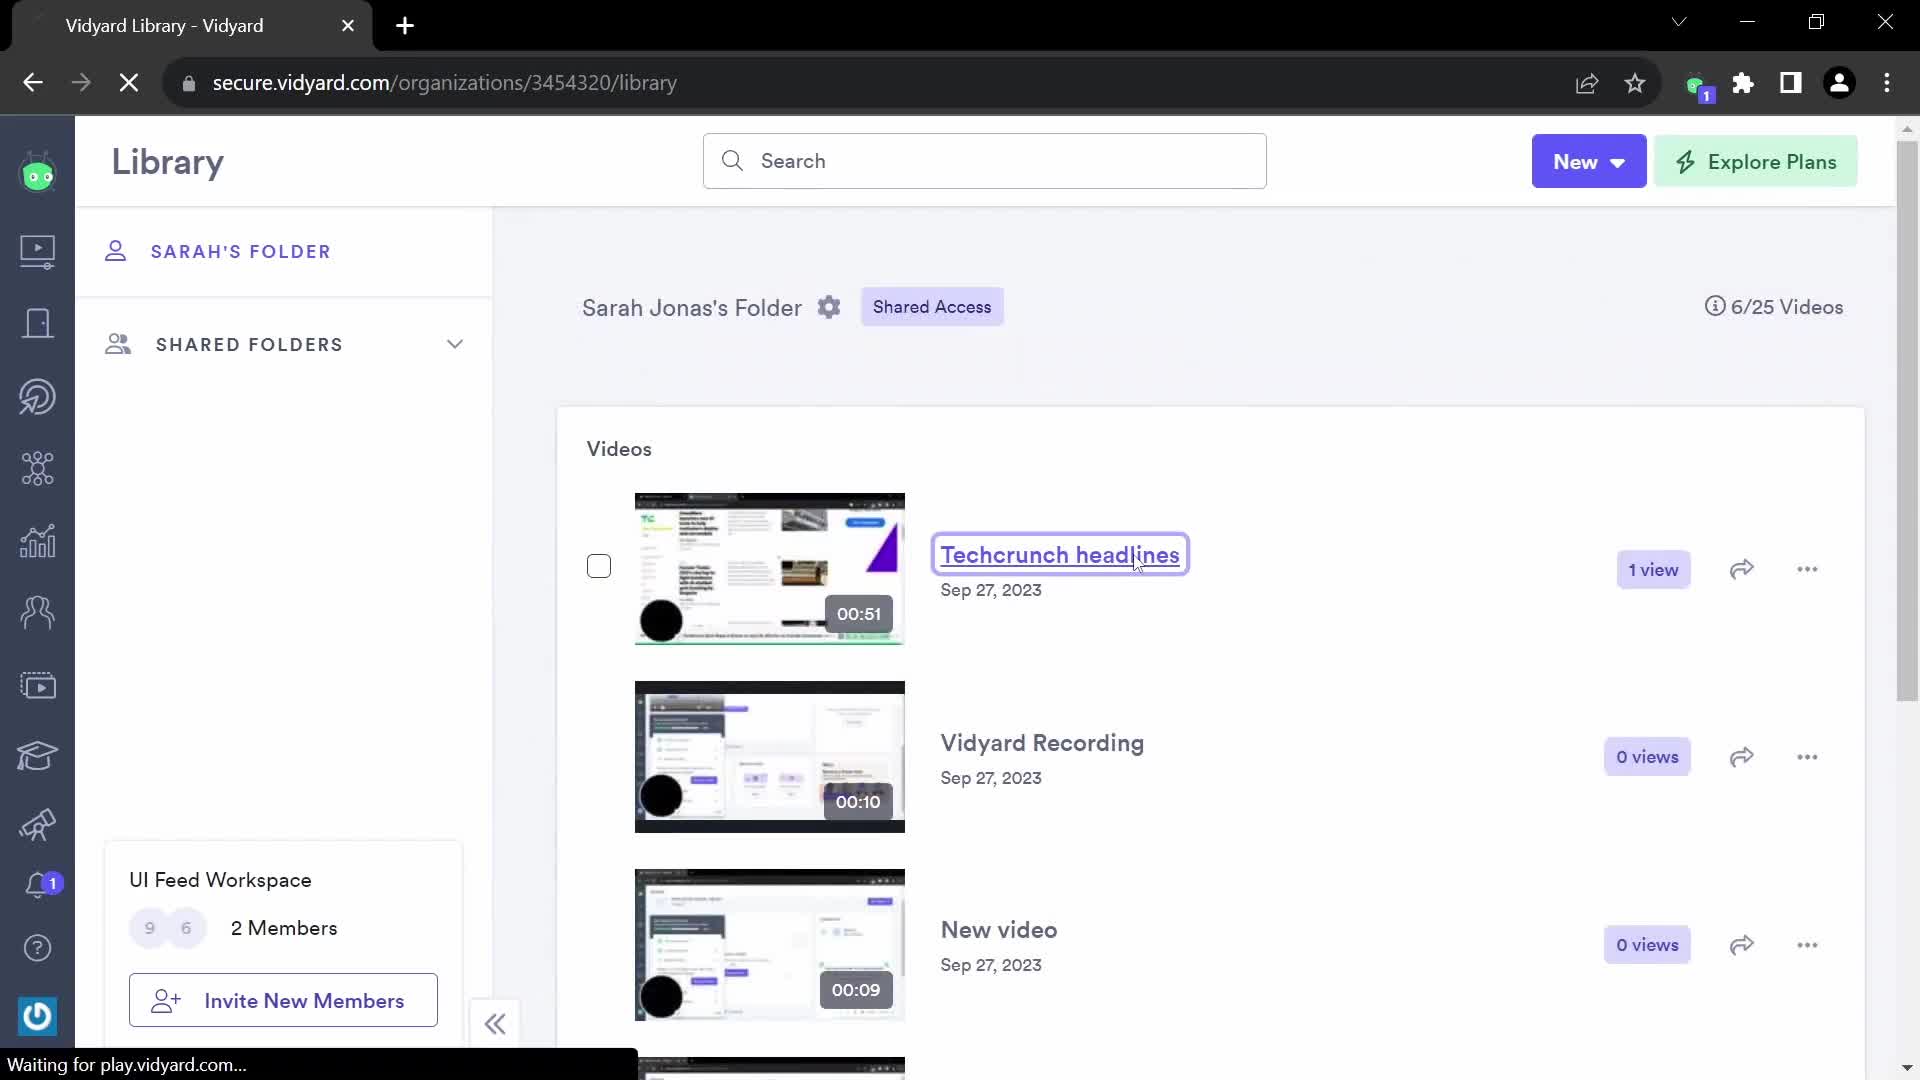Open the Chrome three-dot menu
Screen dimensions: 1920x1080
[1887, 83]
